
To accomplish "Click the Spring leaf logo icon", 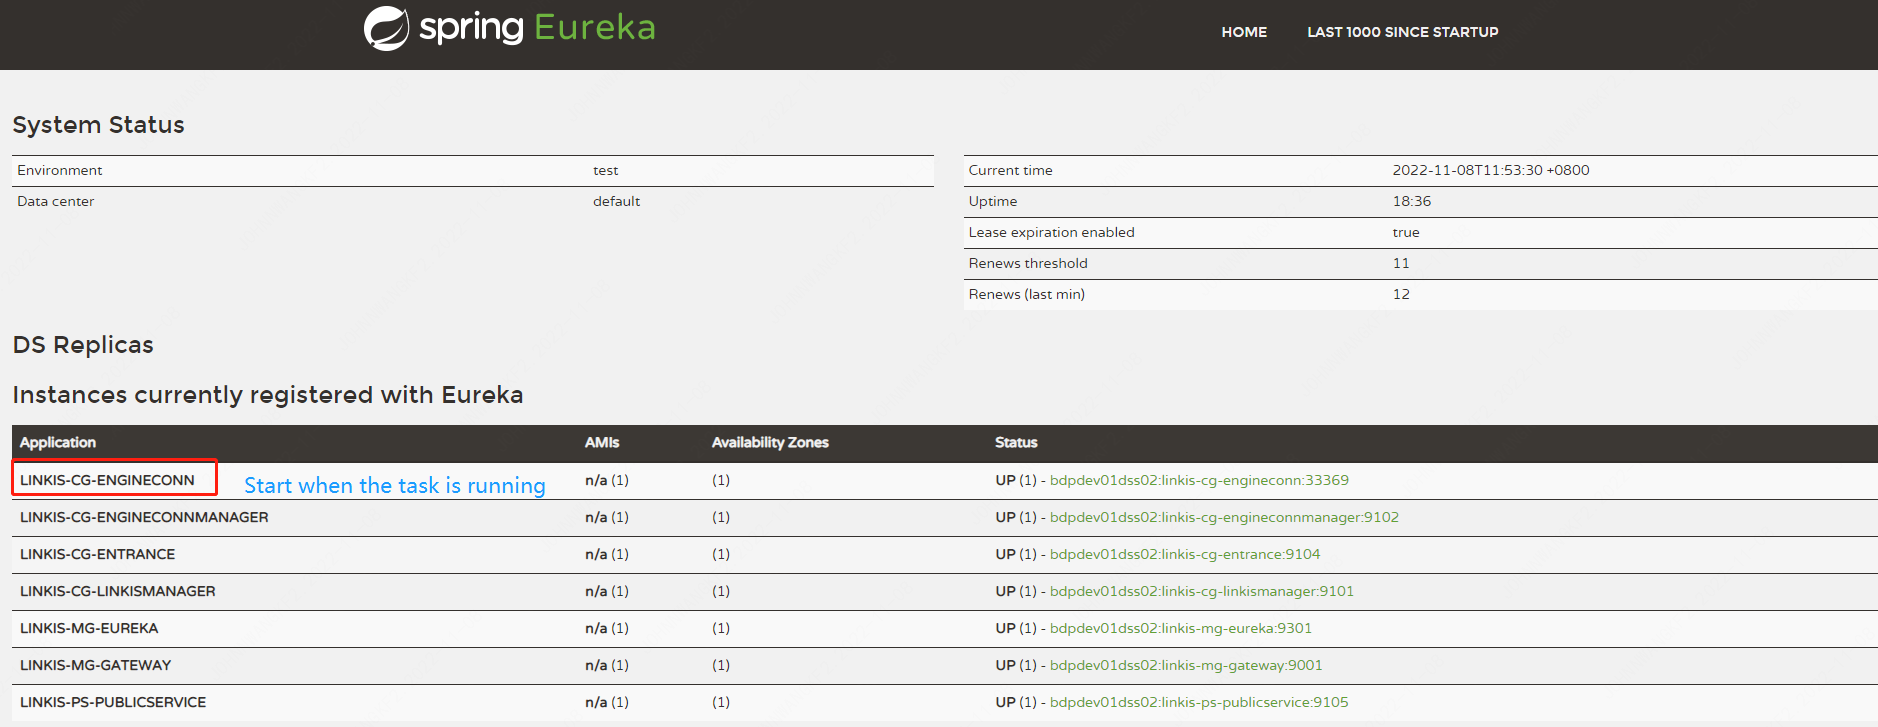I will tap(386, 28).
